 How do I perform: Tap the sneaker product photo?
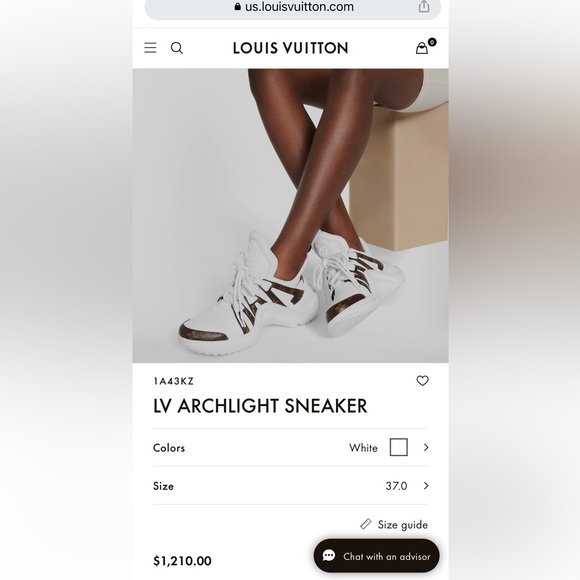tap(290, 216)
